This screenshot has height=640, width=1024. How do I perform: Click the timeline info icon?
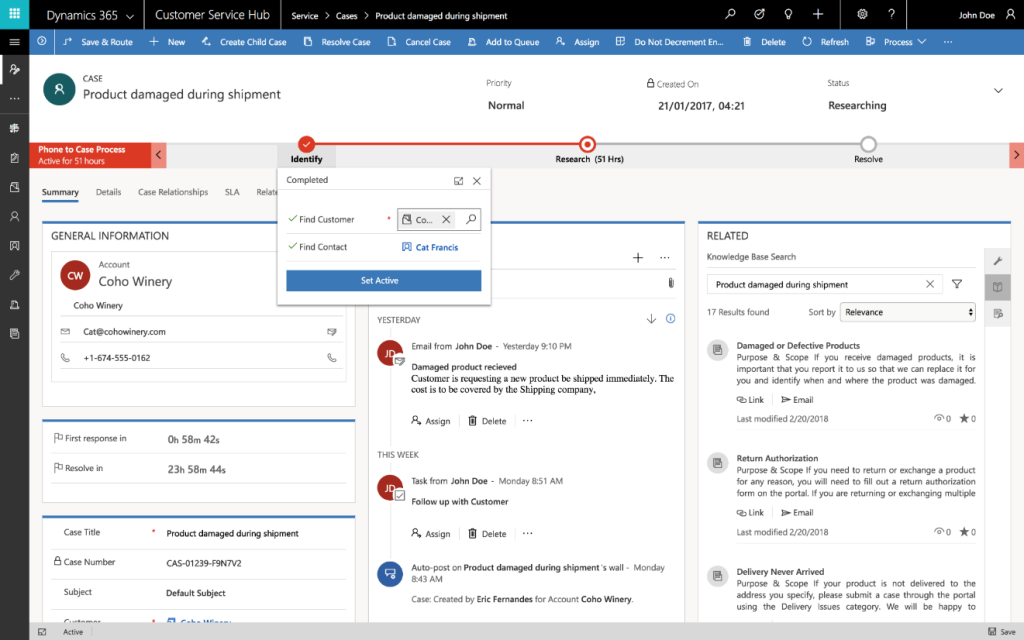670,319
